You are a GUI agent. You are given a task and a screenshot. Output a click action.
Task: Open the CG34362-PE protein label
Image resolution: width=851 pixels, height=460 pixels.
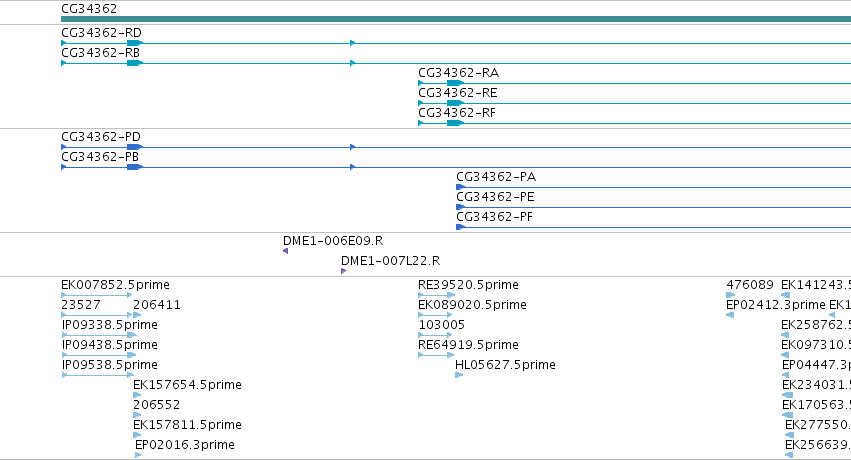click(496, 196)
